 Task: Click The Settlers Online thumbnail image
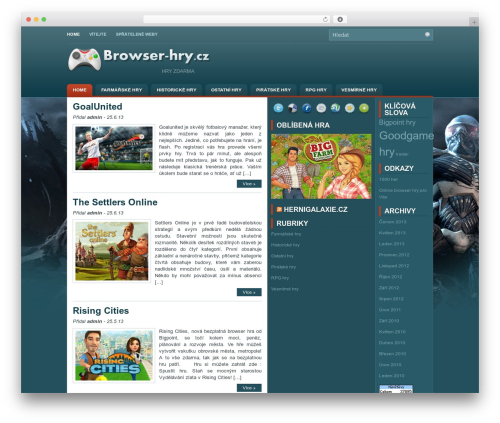[112, 251]
